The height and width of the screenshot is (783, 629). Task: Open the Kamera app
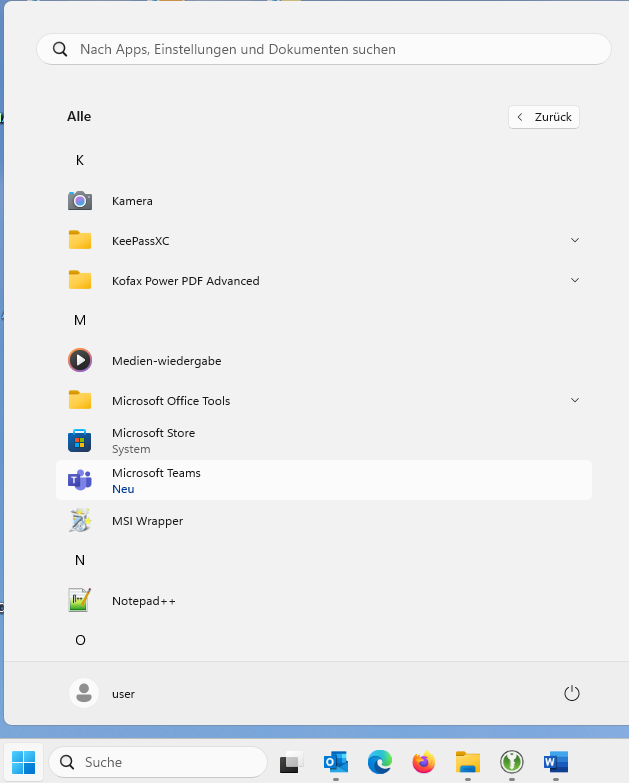point(132,201)
